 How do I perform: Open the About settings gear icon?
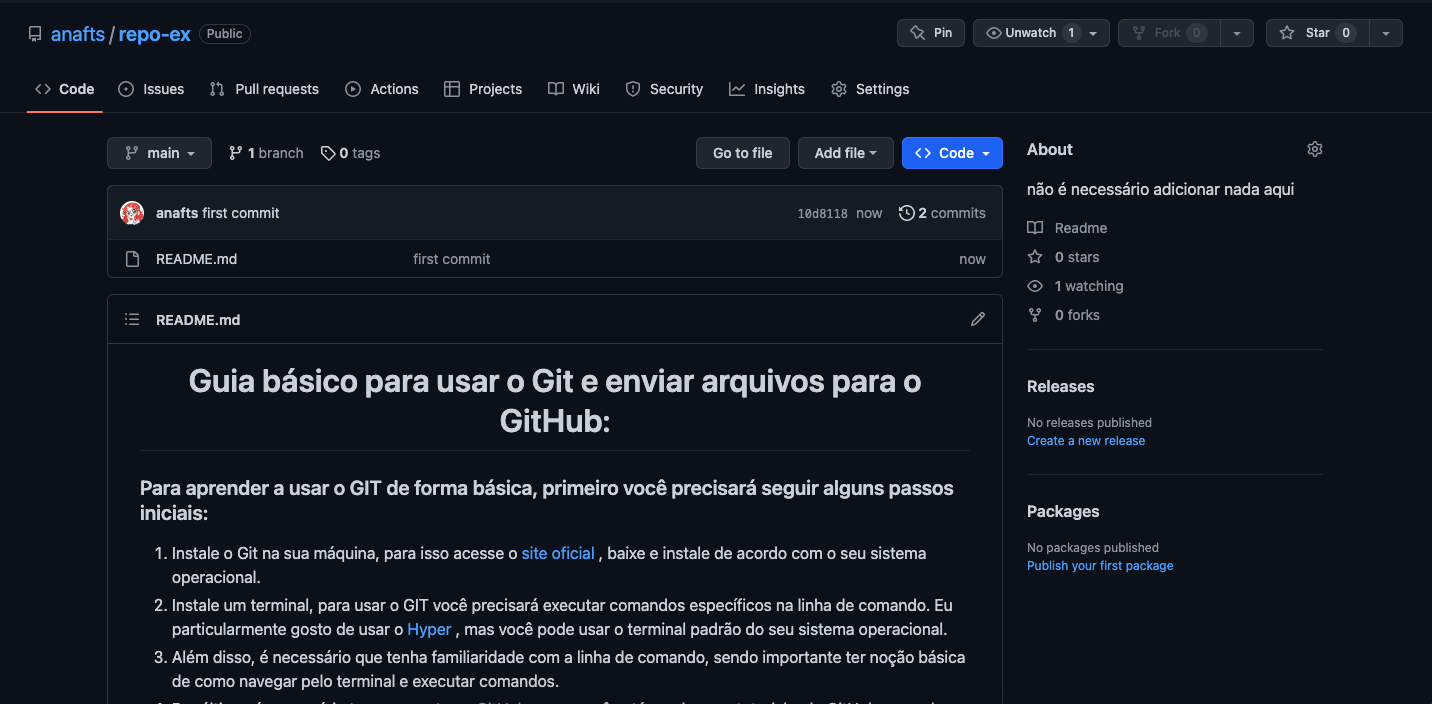1315,149
